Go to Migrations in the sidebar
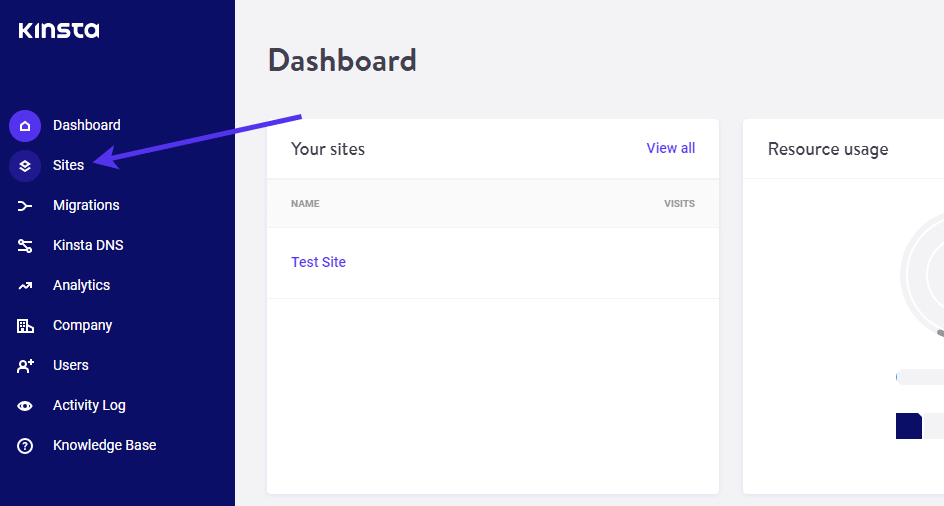Screen dimensions: 944x506 (x=86, y=205)
